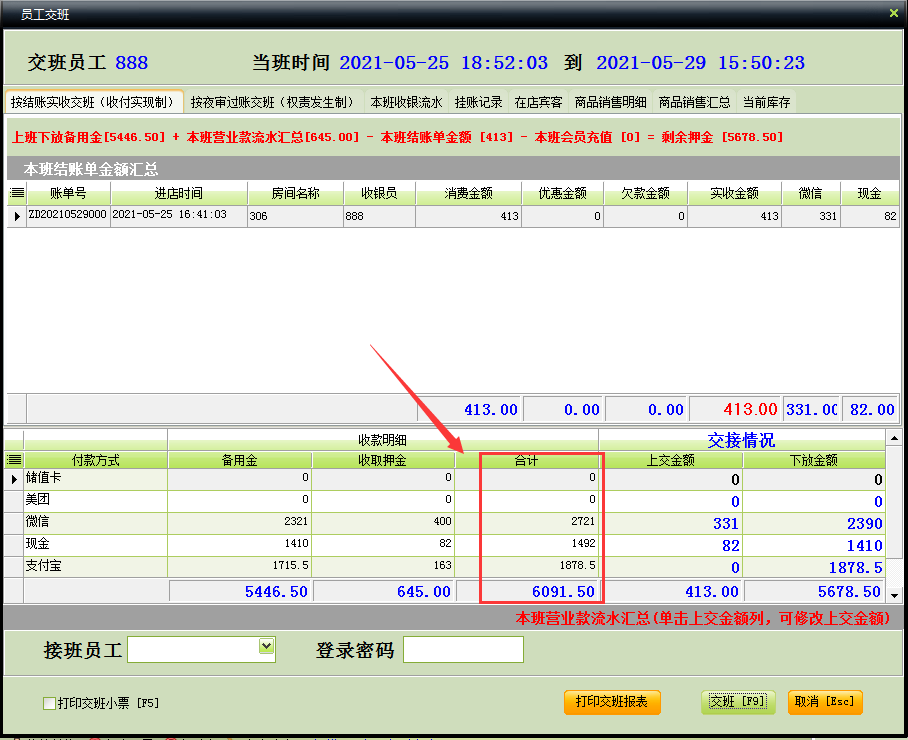Select the 支付宝 payment row label
The image size is (908, 740).
pyautogui.click(x=43, y=566)
